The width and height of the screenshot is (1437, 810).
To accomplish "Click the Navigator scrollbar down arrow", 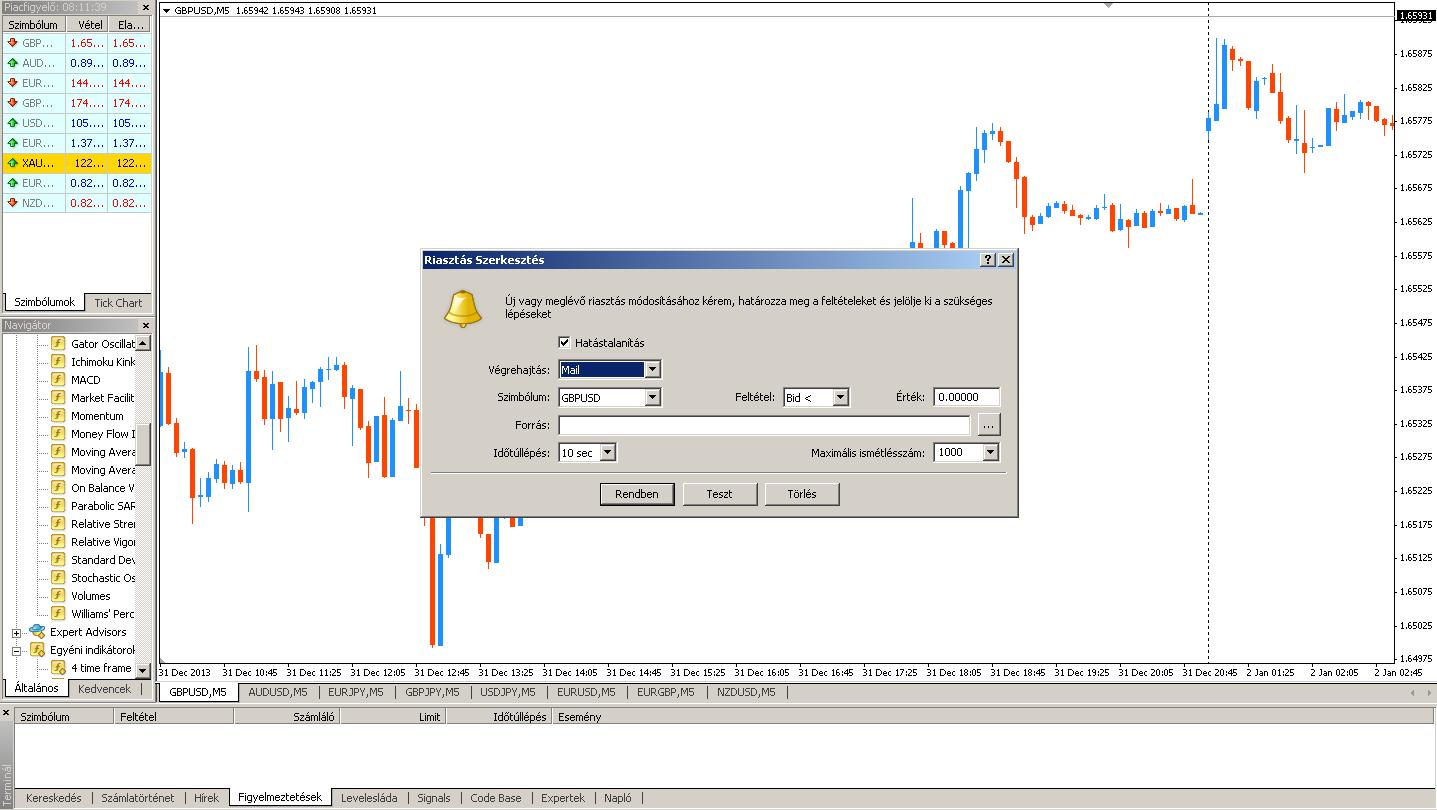I will pyautogui.click(x=143, y=671).
